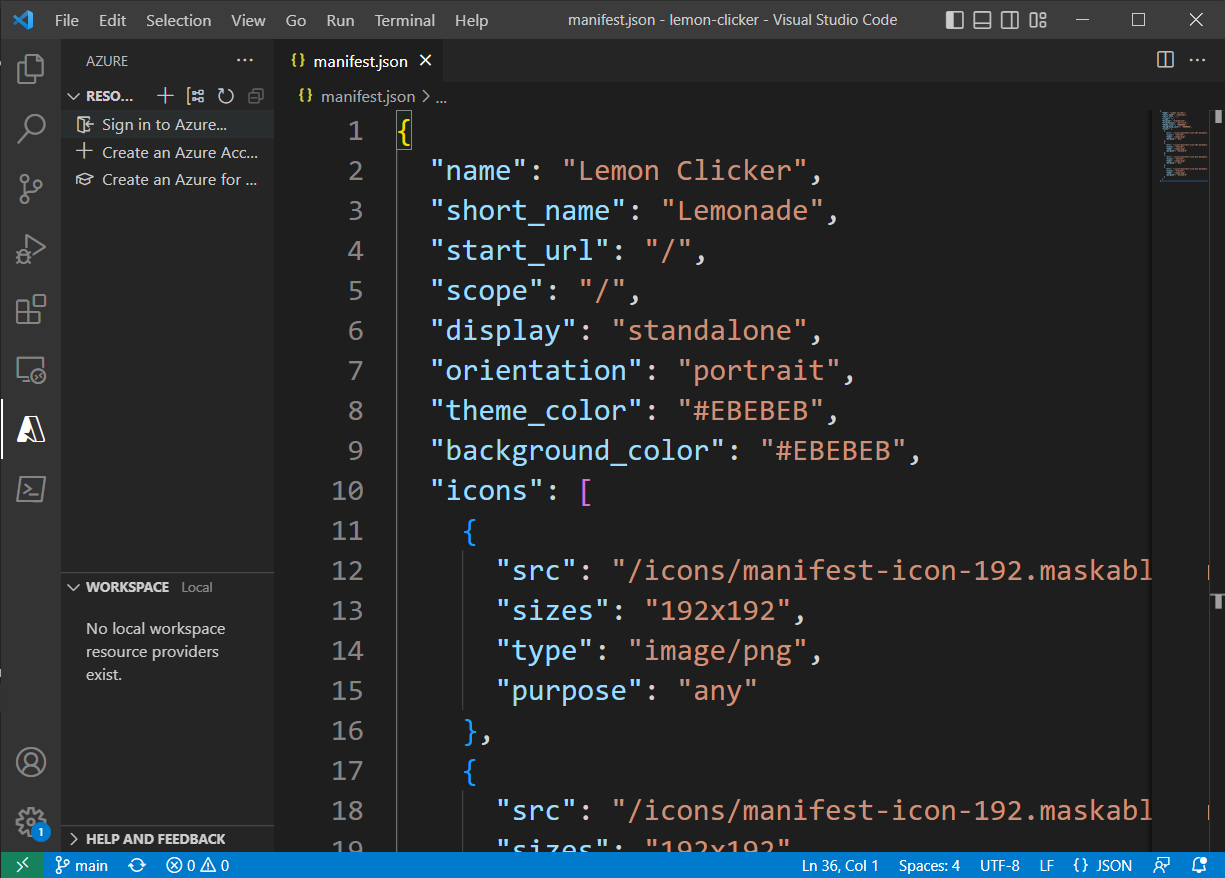Open the Explorer view in activity bar

click(31, 69)
